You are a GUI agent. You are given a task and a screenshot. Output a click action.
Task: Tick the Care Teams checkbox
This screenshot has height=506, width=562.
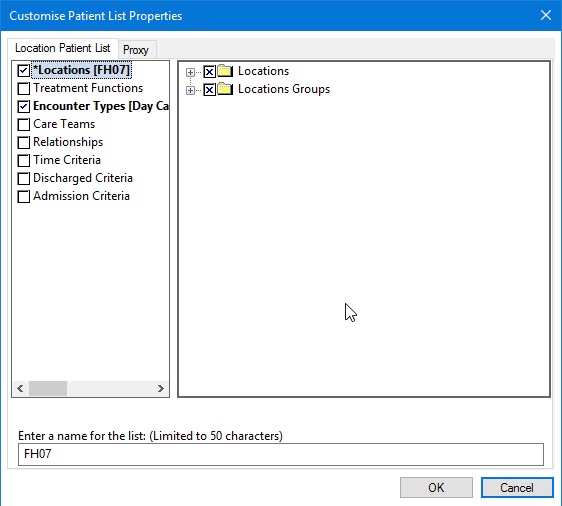point(24,124)
